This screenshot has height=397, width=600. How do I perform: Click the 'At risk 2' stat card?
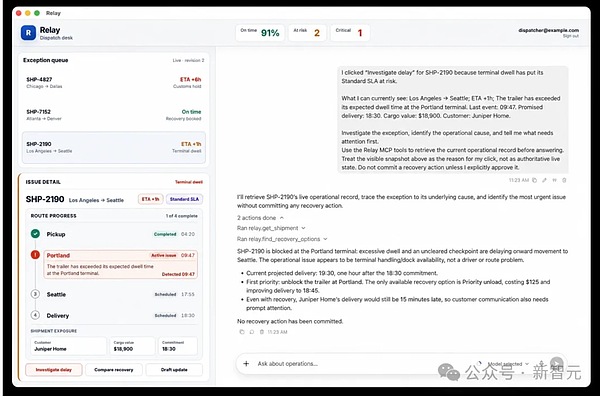[307, 33]
